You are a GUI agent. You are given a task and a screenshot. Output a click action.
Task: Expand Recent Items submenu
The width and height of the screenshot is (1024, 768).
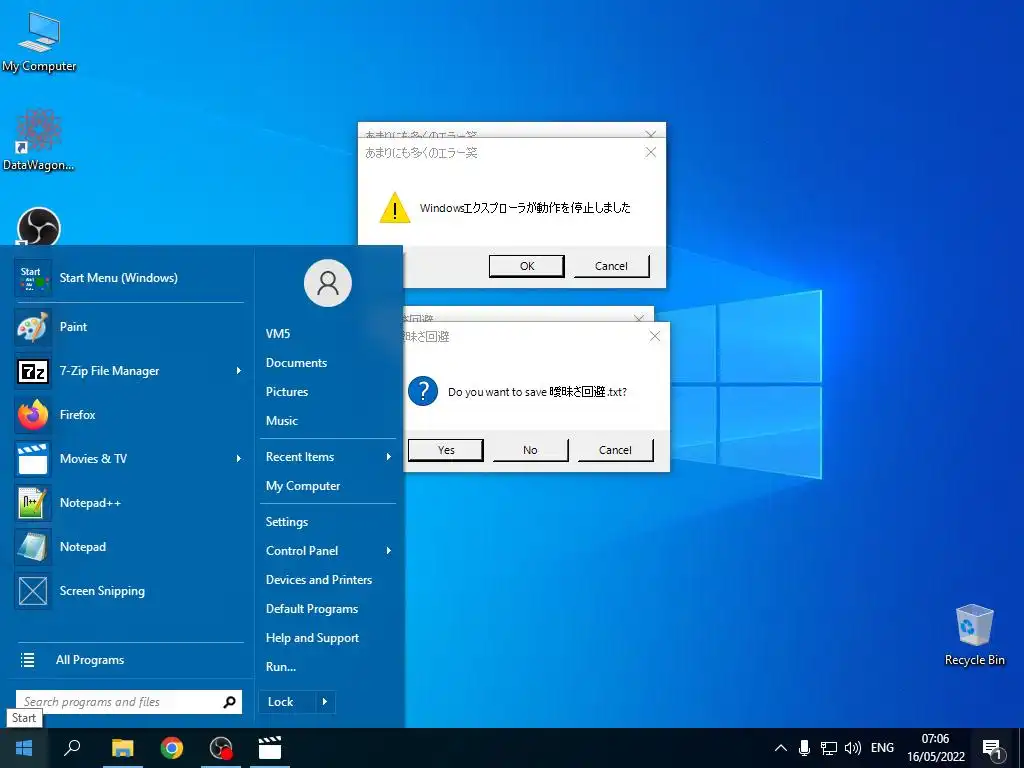coord(328,456)
